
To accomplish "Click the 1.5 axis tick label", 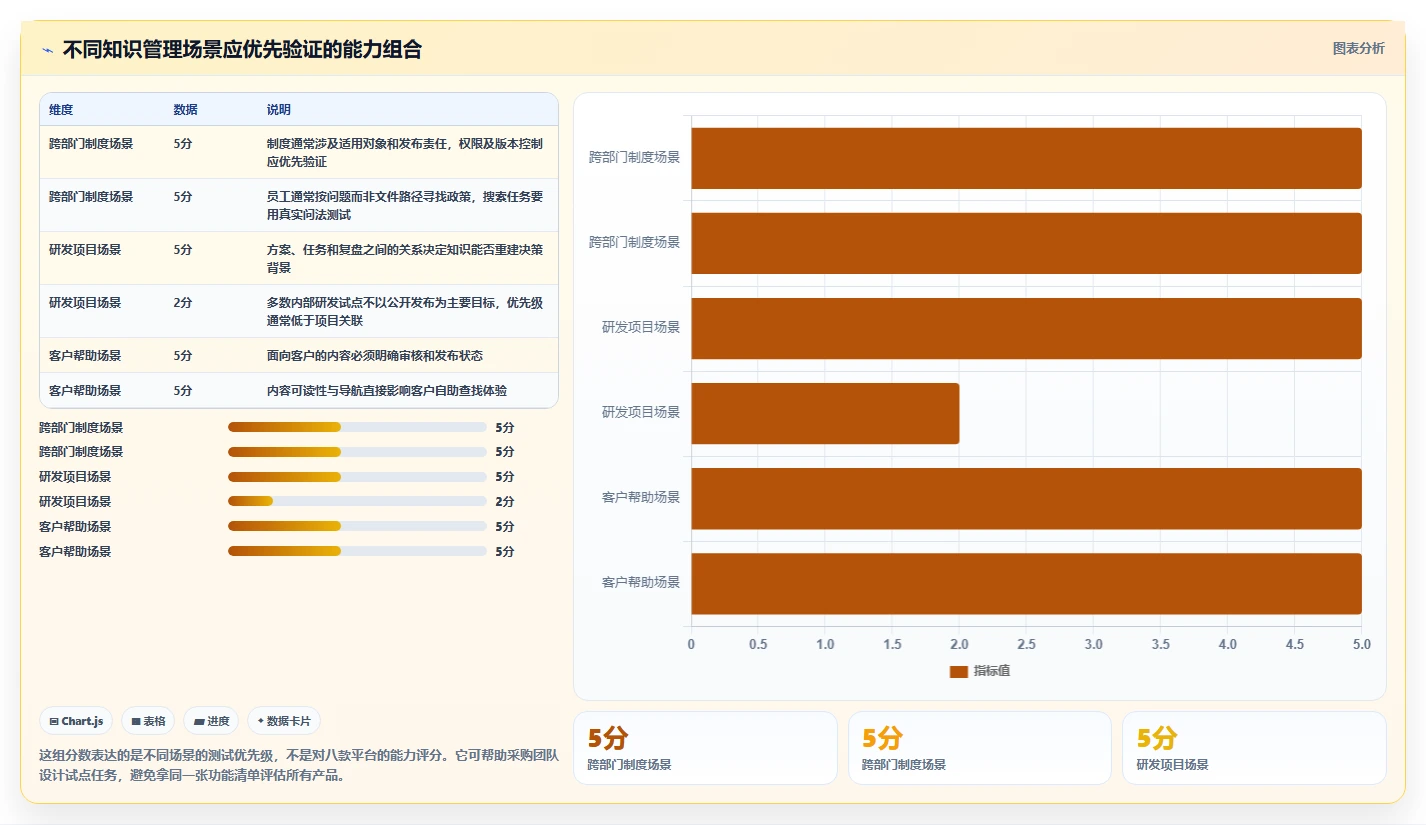I will [892, 644].
